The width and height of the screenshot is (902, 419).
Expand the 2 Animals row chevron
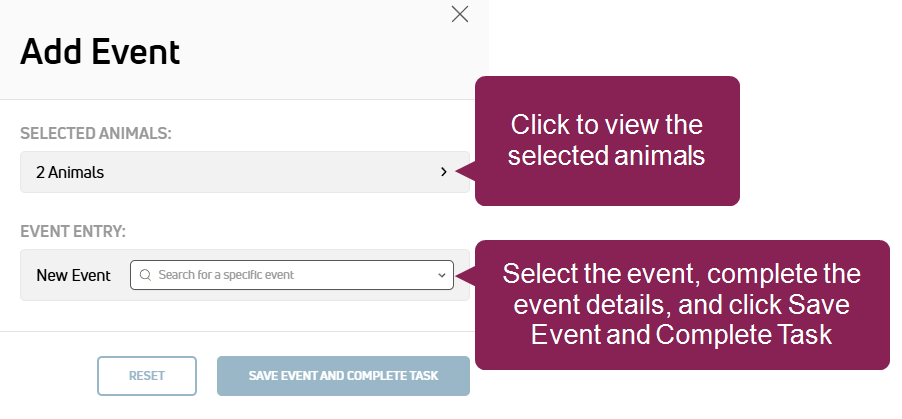[x=444, y=172]
